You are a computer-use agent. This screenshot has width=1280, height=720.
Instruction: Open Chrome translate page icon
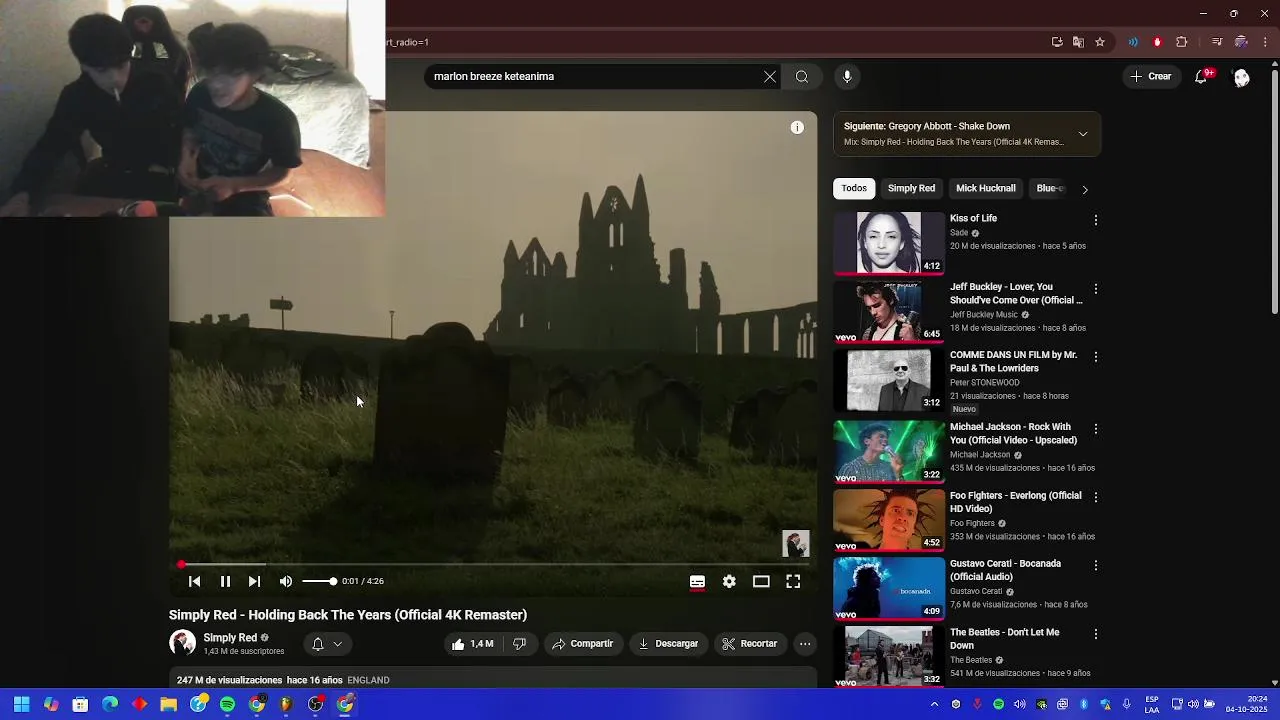[1078, 42]
